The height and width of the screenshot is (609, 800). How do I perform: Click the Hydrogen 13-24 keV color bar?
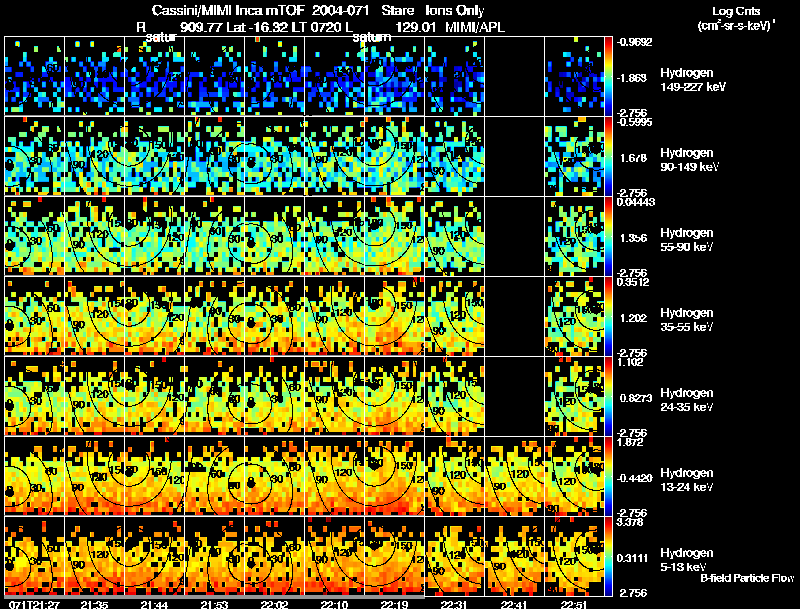tap(608, 476)
